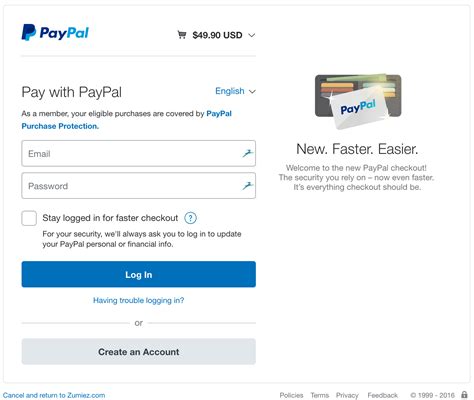Image resolution: width=474 pixels, height=400 pixels.
Task: Open the English language dropdown
Action: tap(235, 91)
